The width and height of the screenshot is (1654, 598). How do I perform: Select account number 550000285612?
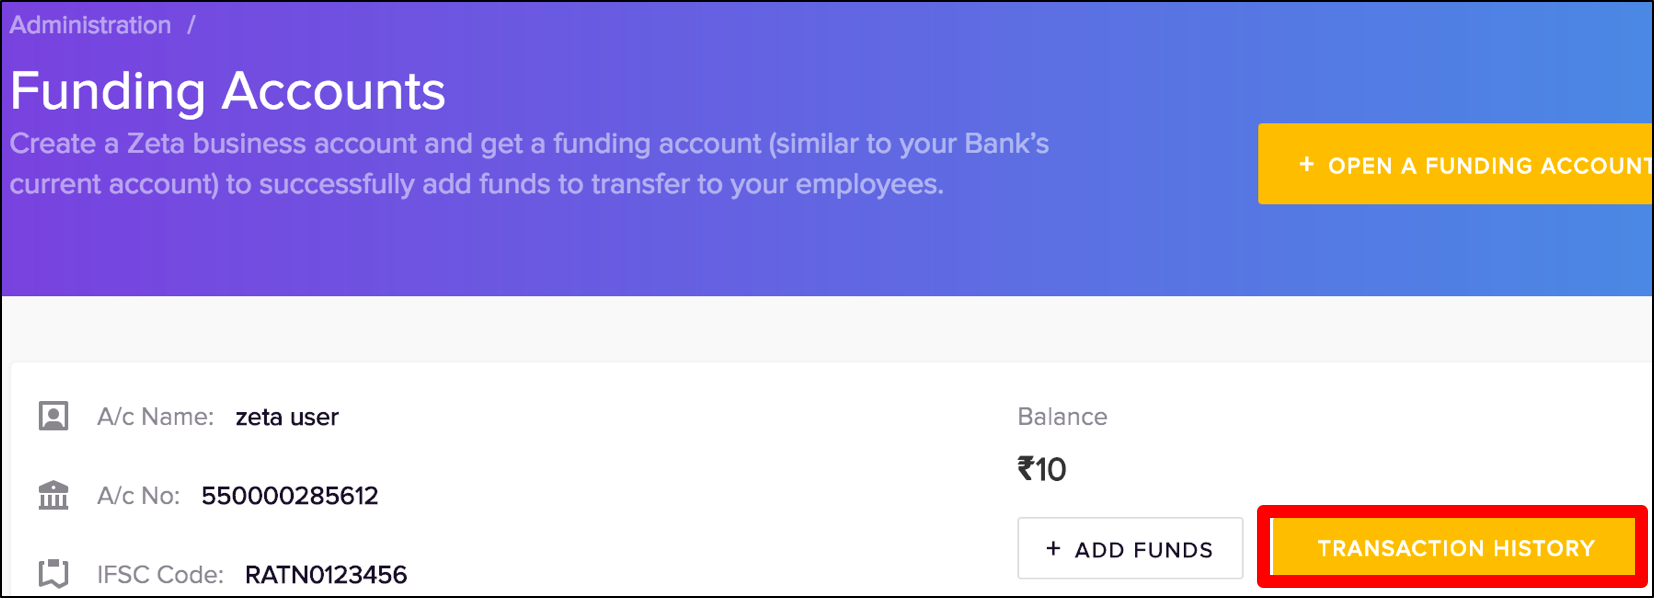tap(290, 496)
